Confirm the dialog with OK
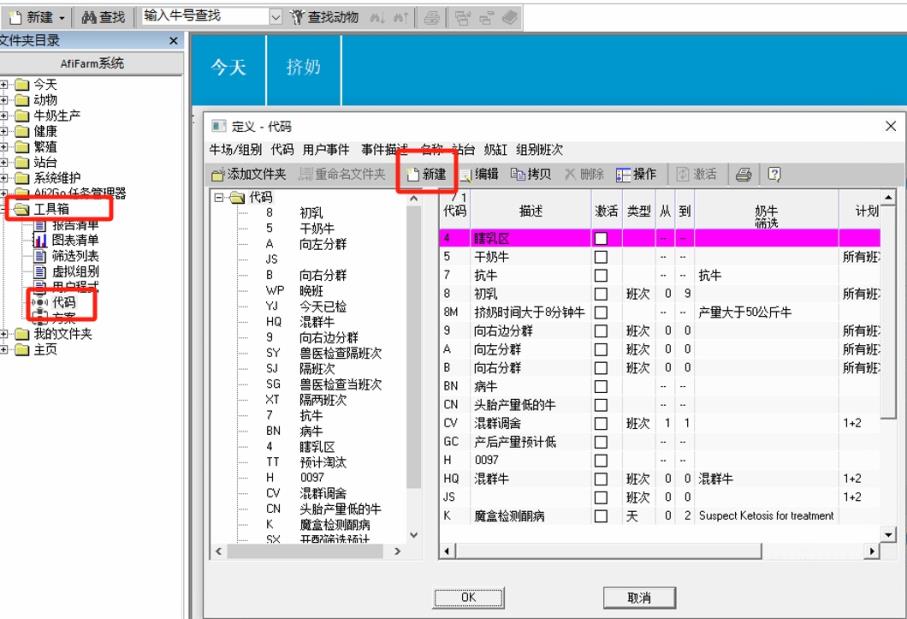The height and width of the screenshot is (619, 907). [469, 598]
